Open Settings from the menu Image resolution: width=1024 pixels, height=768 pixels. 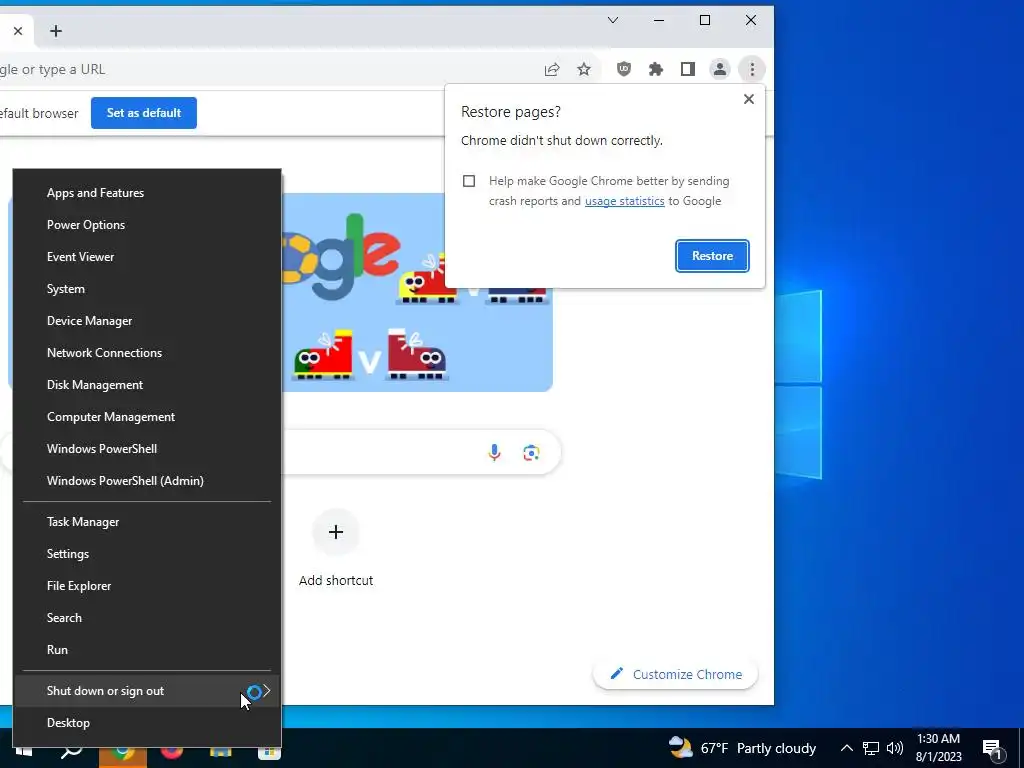pos(147,554)
